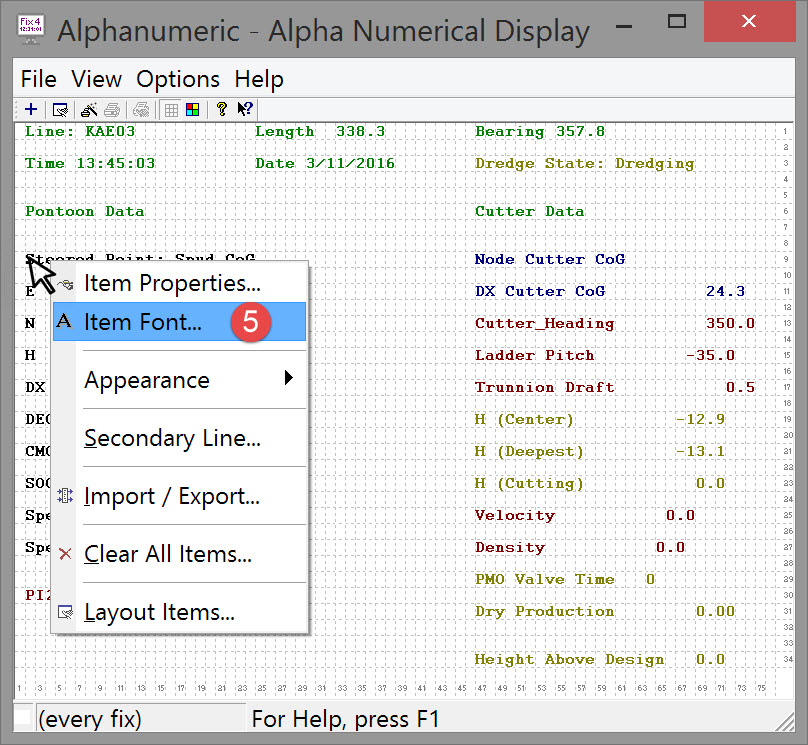Viewport: 808px width, 745px height.
Task: Select Clear All Items entry
Action: [168, 554]
